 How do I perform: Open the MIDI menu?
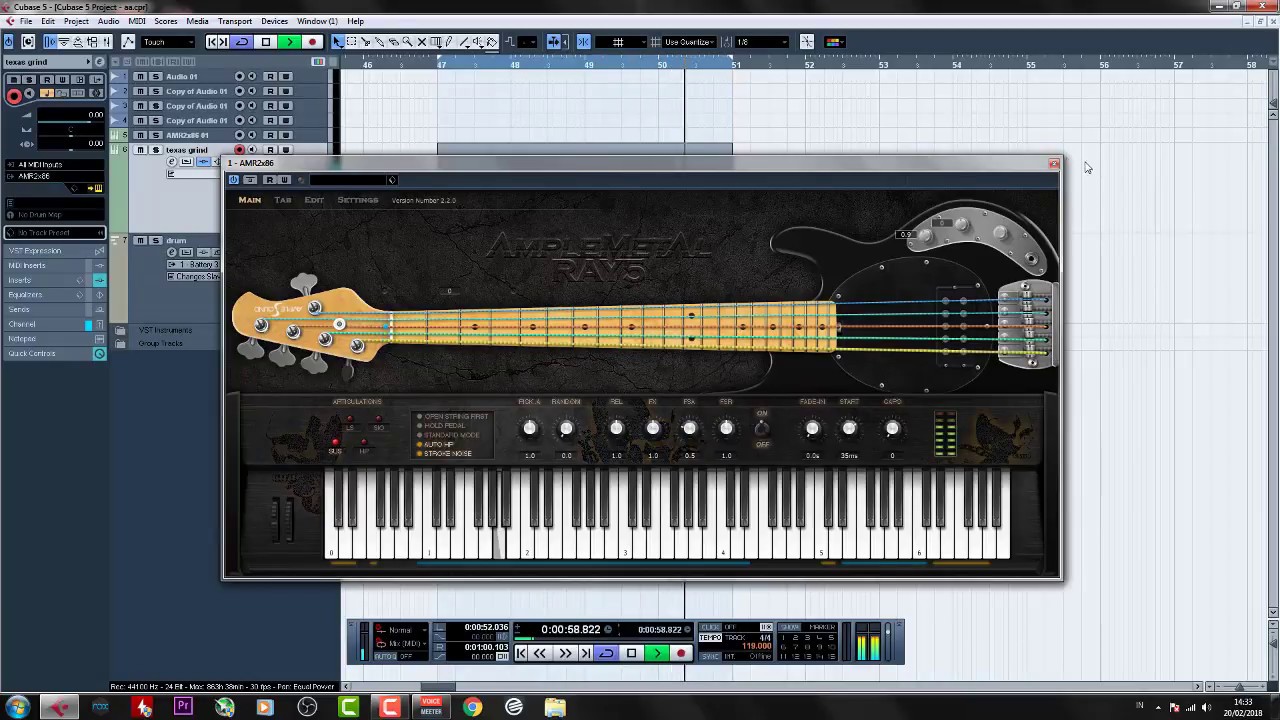(137, 21)
